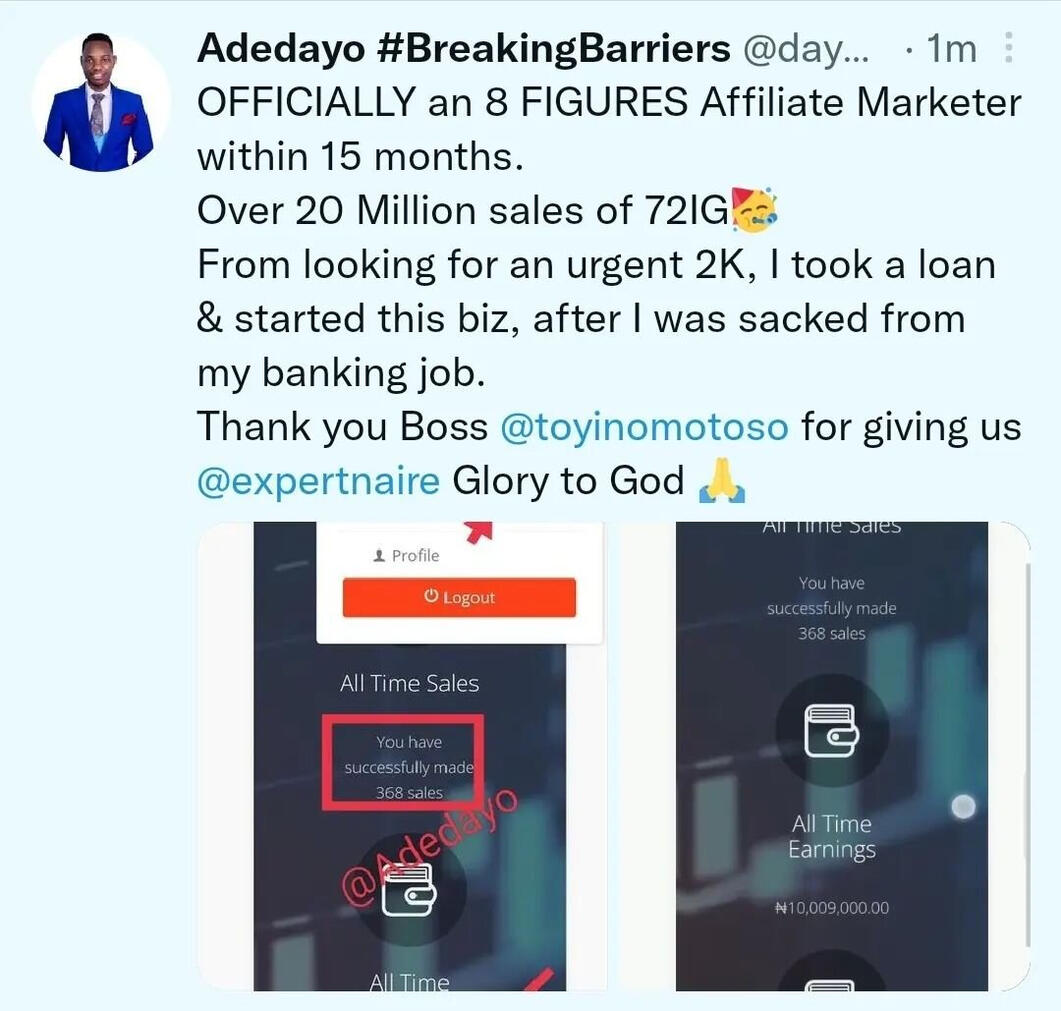Click the person icon beside Profile
Viewport: 1061px width, 1011px height.
click(x=379, y=556)
